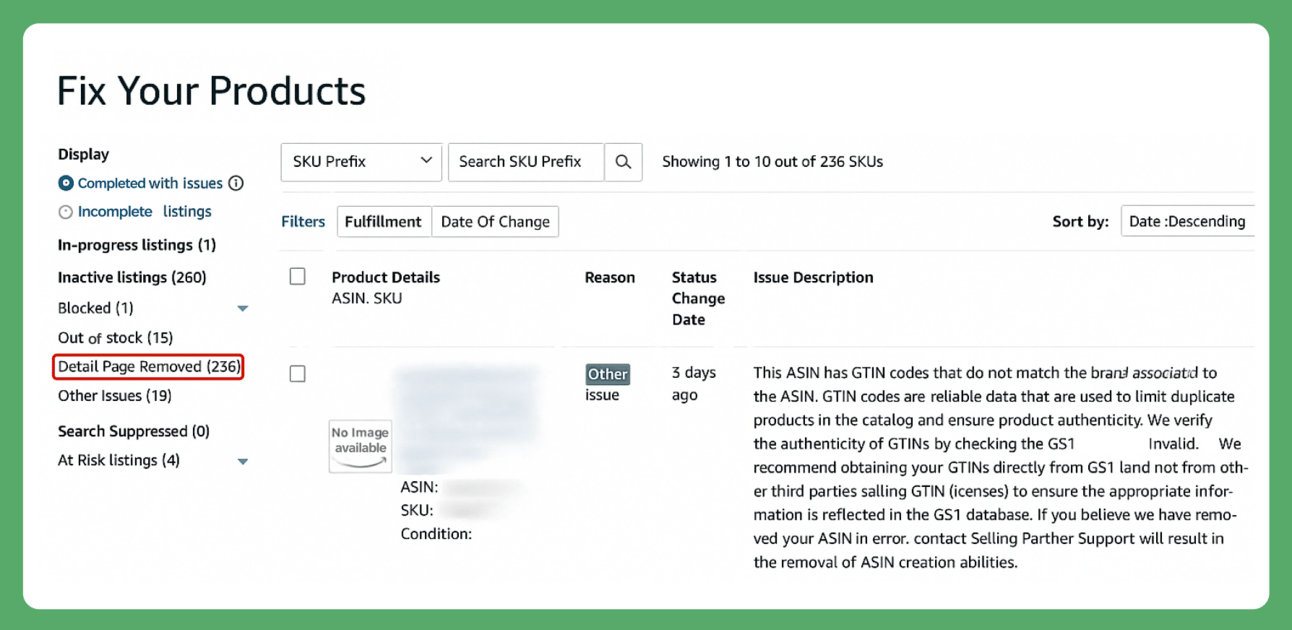Select the Incomplete listings radio button
1292x630 pixels.
[66, 212]
